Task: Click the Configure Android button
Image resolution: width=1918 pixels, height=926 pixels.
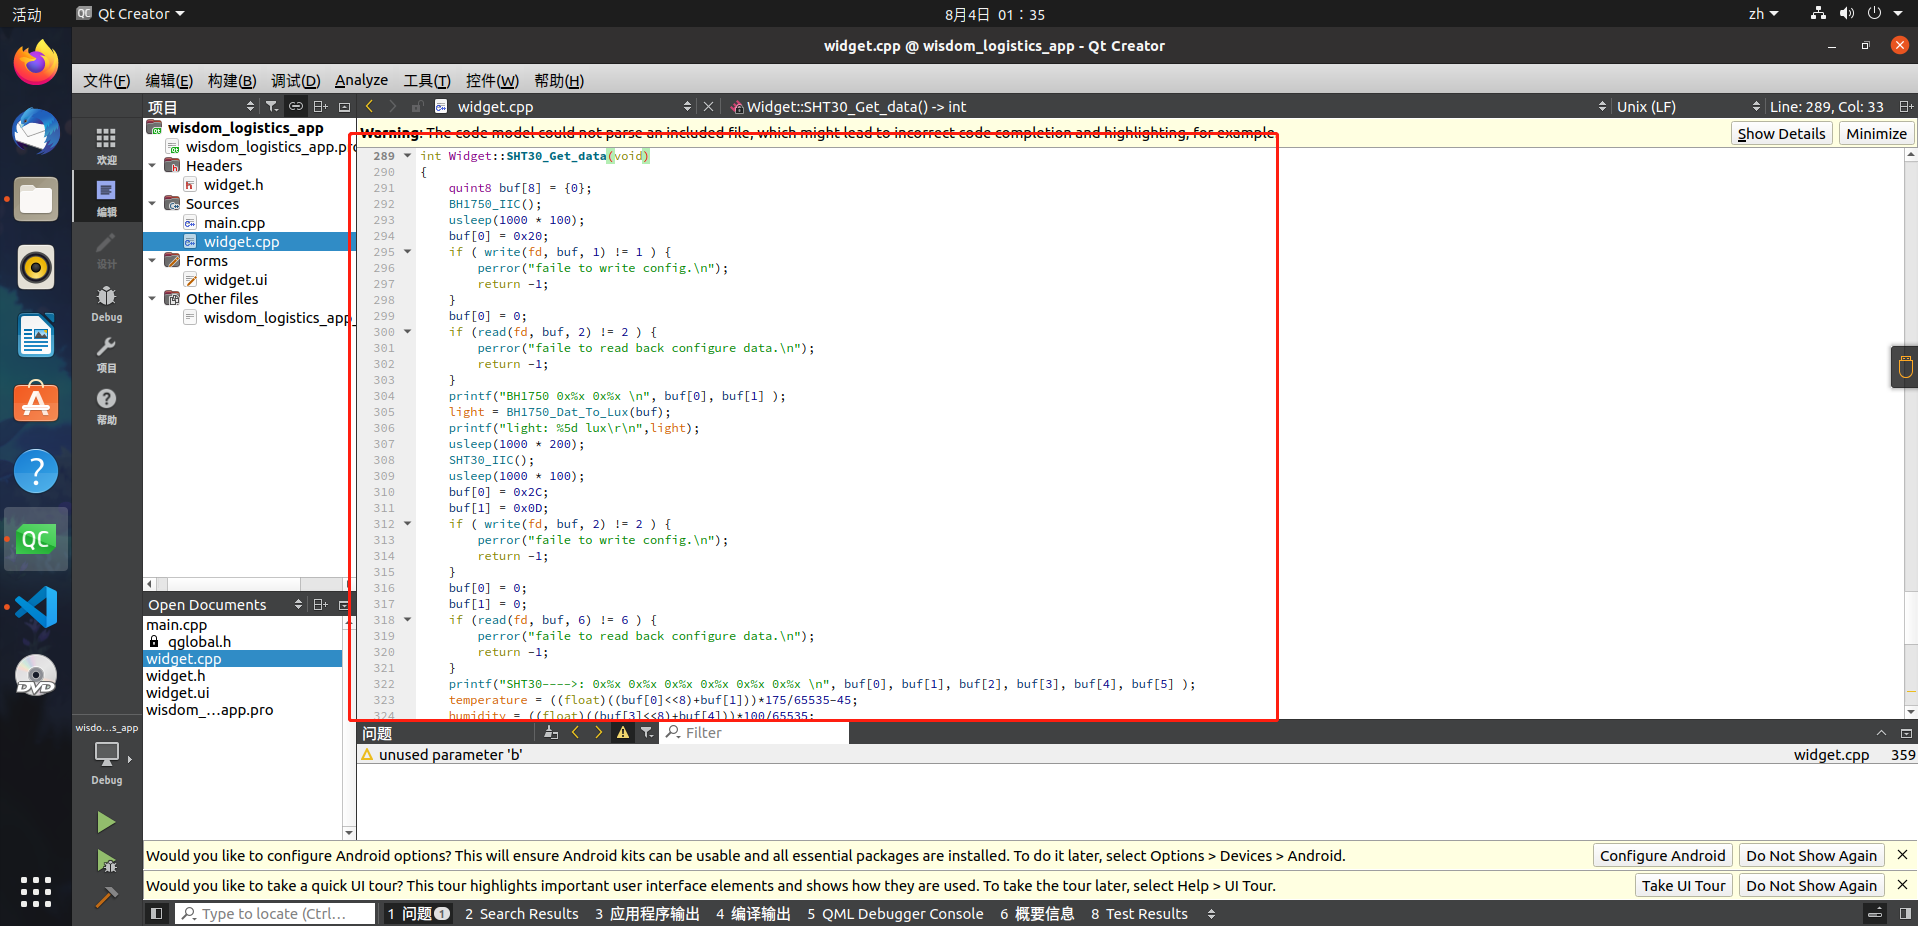Action: pos(1662,855)
